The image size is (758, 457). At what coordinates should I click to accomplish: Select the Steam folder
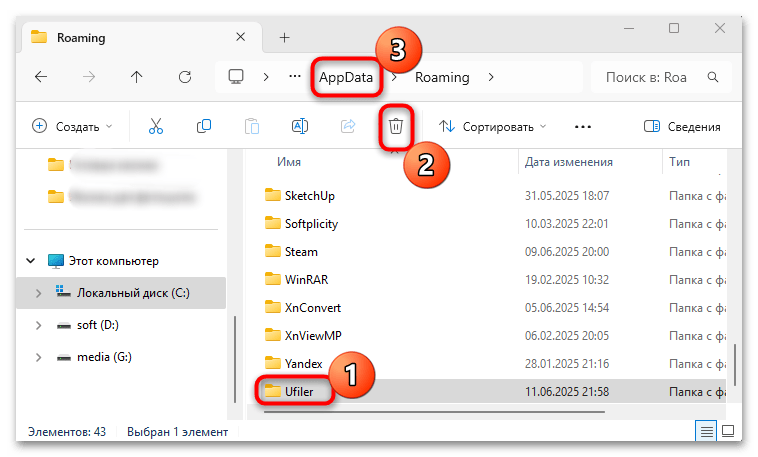point(301,252)
